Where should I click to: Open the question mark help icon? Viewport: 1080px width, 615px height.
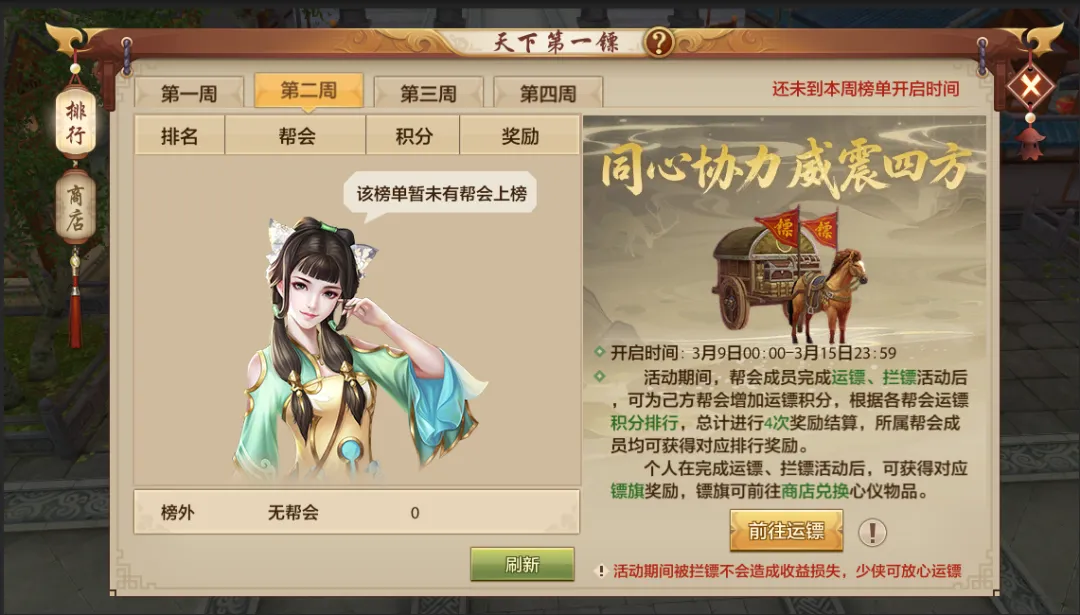point(658,43)
